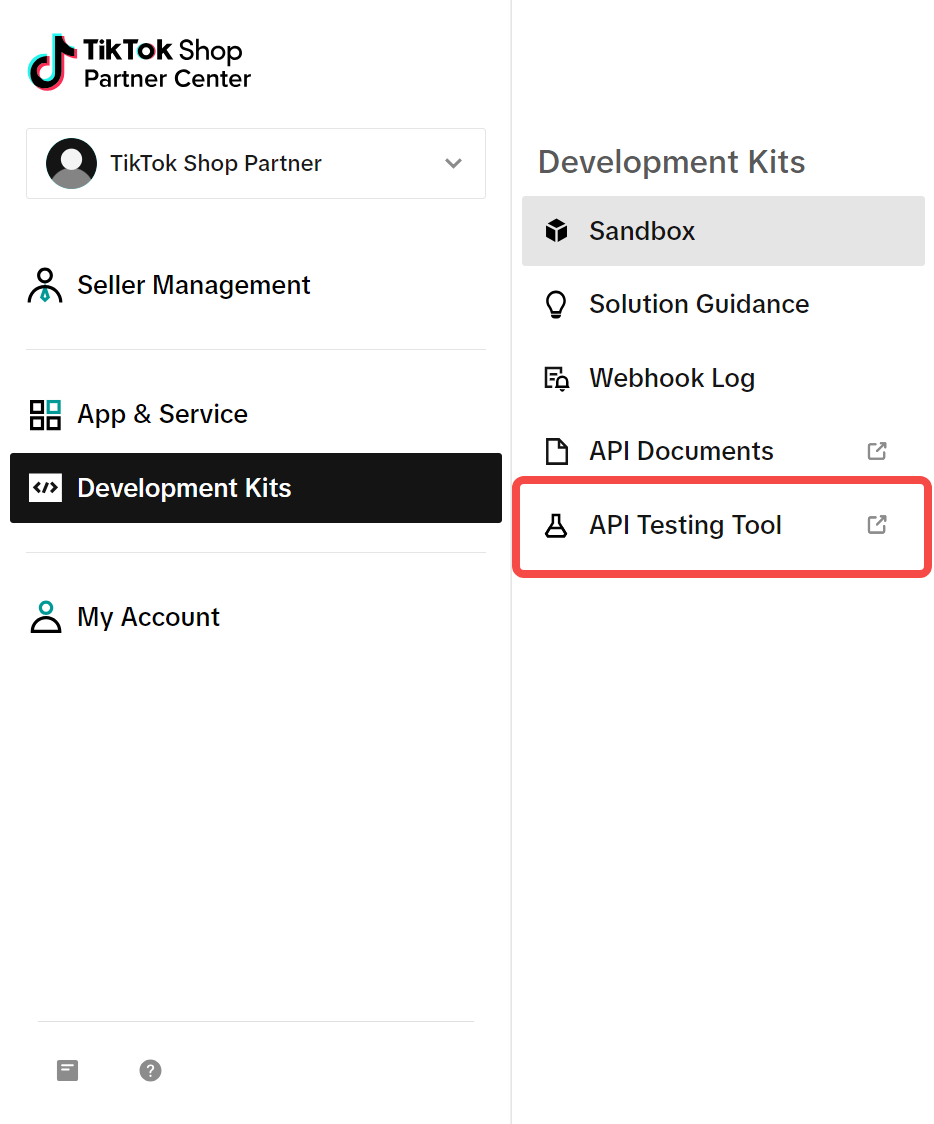The height and width of the screenshot is (1124, 934).
Task: Open App & Service menu item
Action: 162,414
